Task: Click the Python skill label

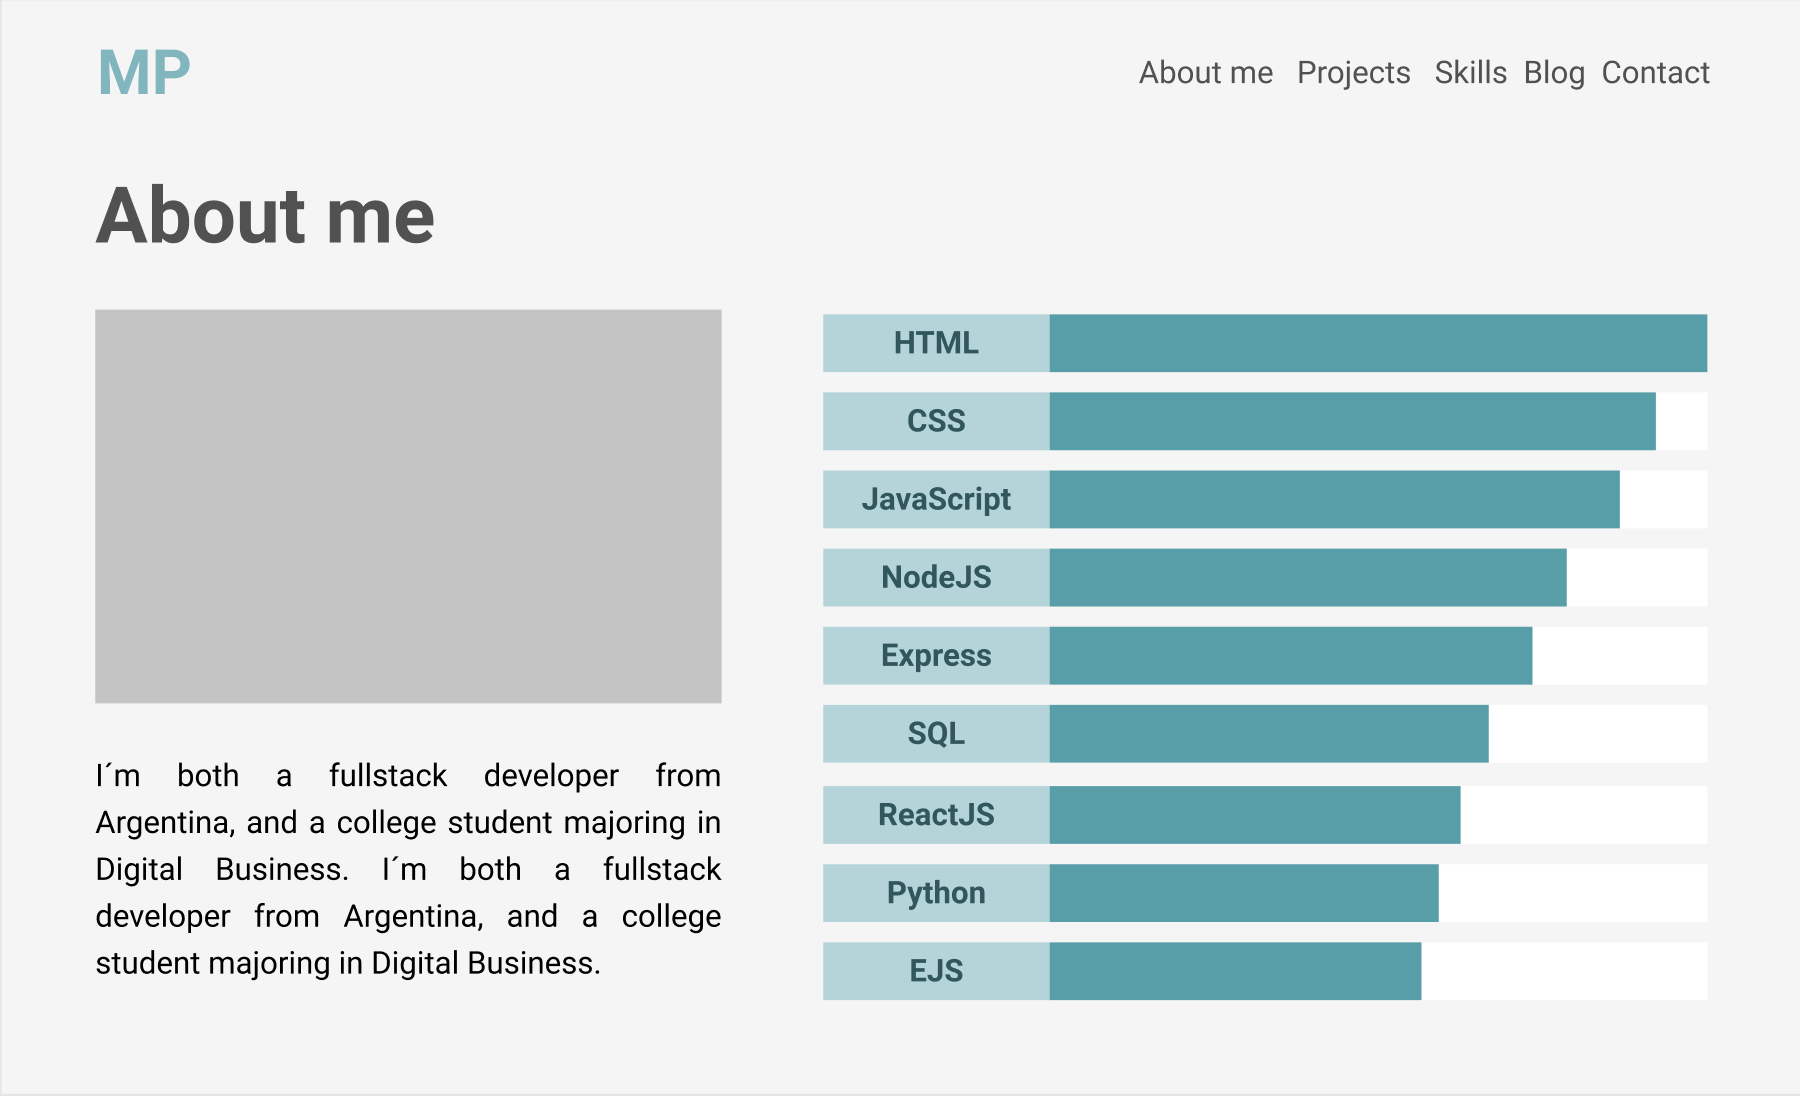Action: (x=936, y=892)
